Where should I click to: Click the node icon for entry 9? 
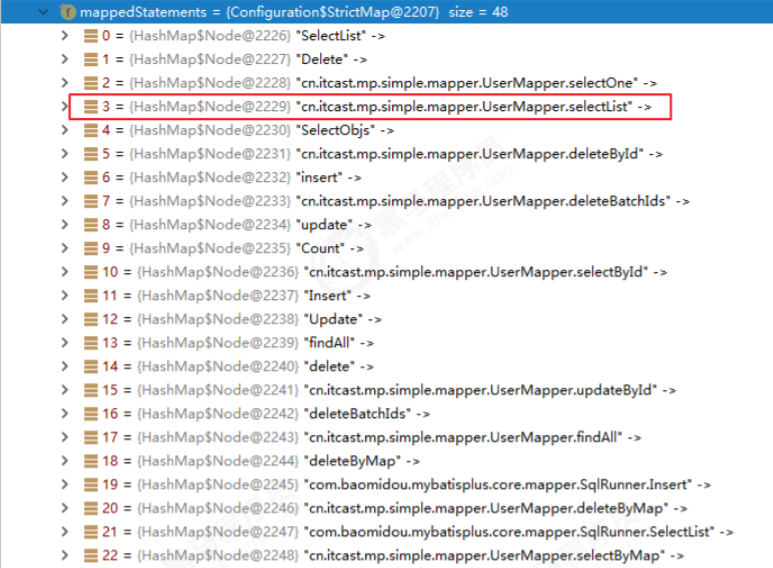(x=91, y=248)
